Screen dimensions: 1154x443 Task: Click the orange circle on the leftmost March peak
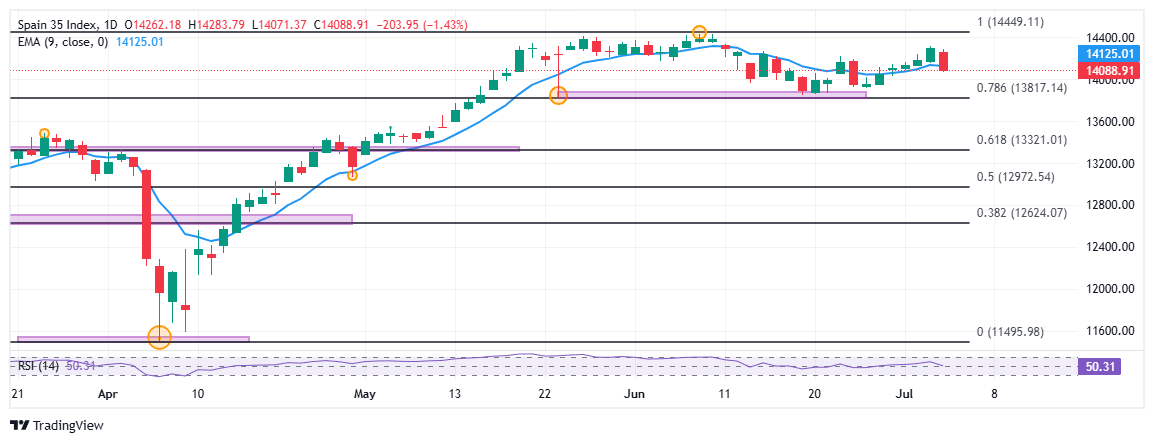[x=44, y=133]
